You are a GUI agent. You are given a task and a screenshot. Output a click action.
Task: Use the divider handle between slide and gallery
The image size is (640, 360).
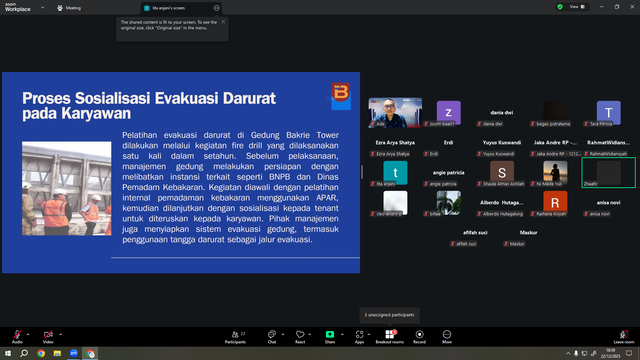coord(362,172)
